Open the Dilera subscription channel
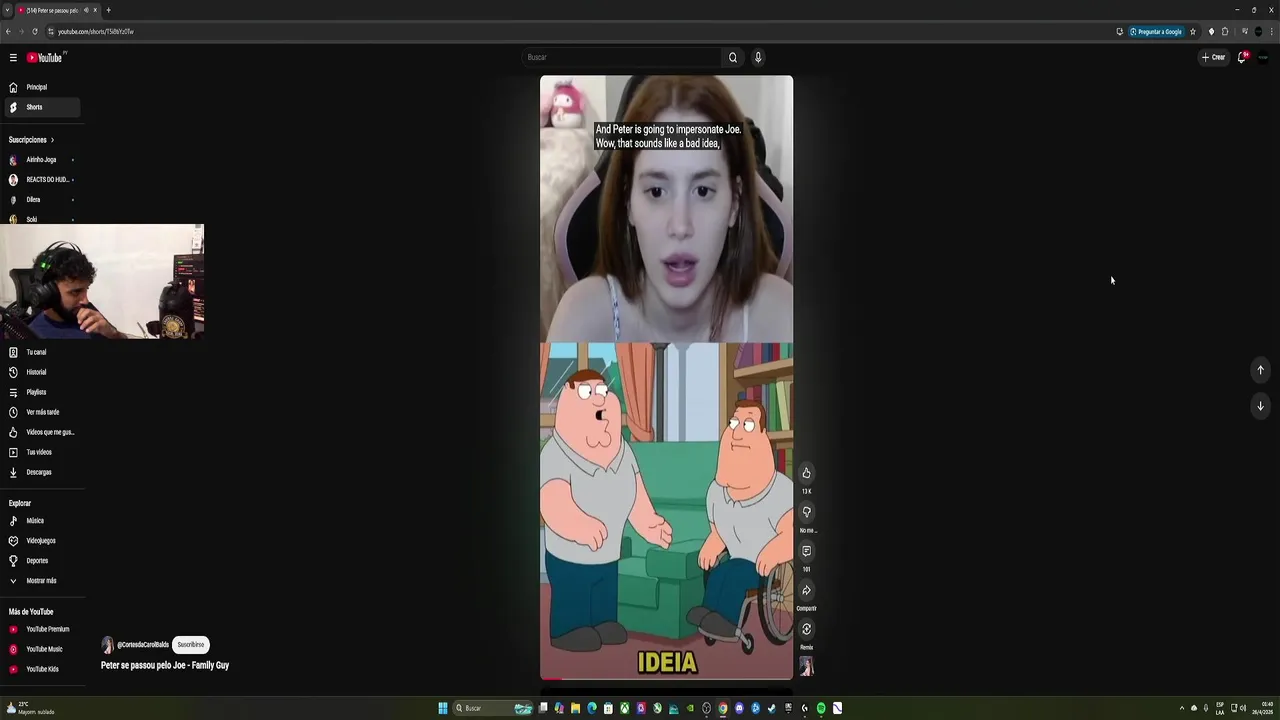This screenshot has height=720, width=1280. pos(41,200)
